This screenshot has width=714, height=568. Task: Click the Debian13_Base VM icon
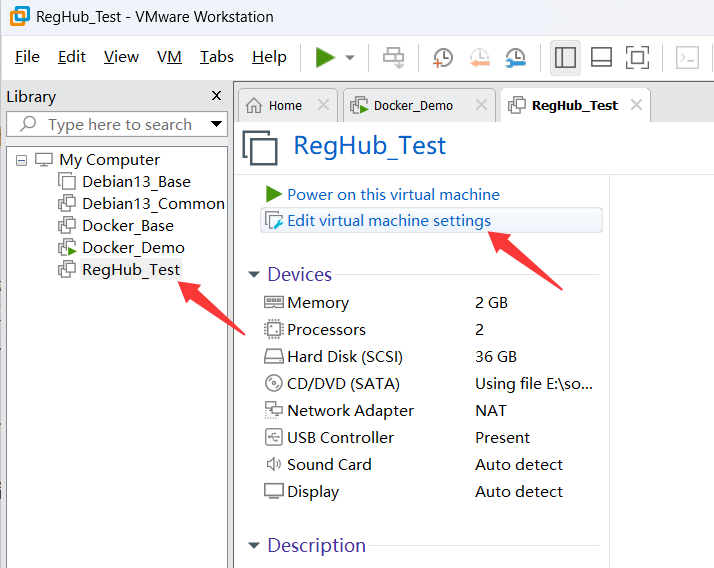(67, 181)
